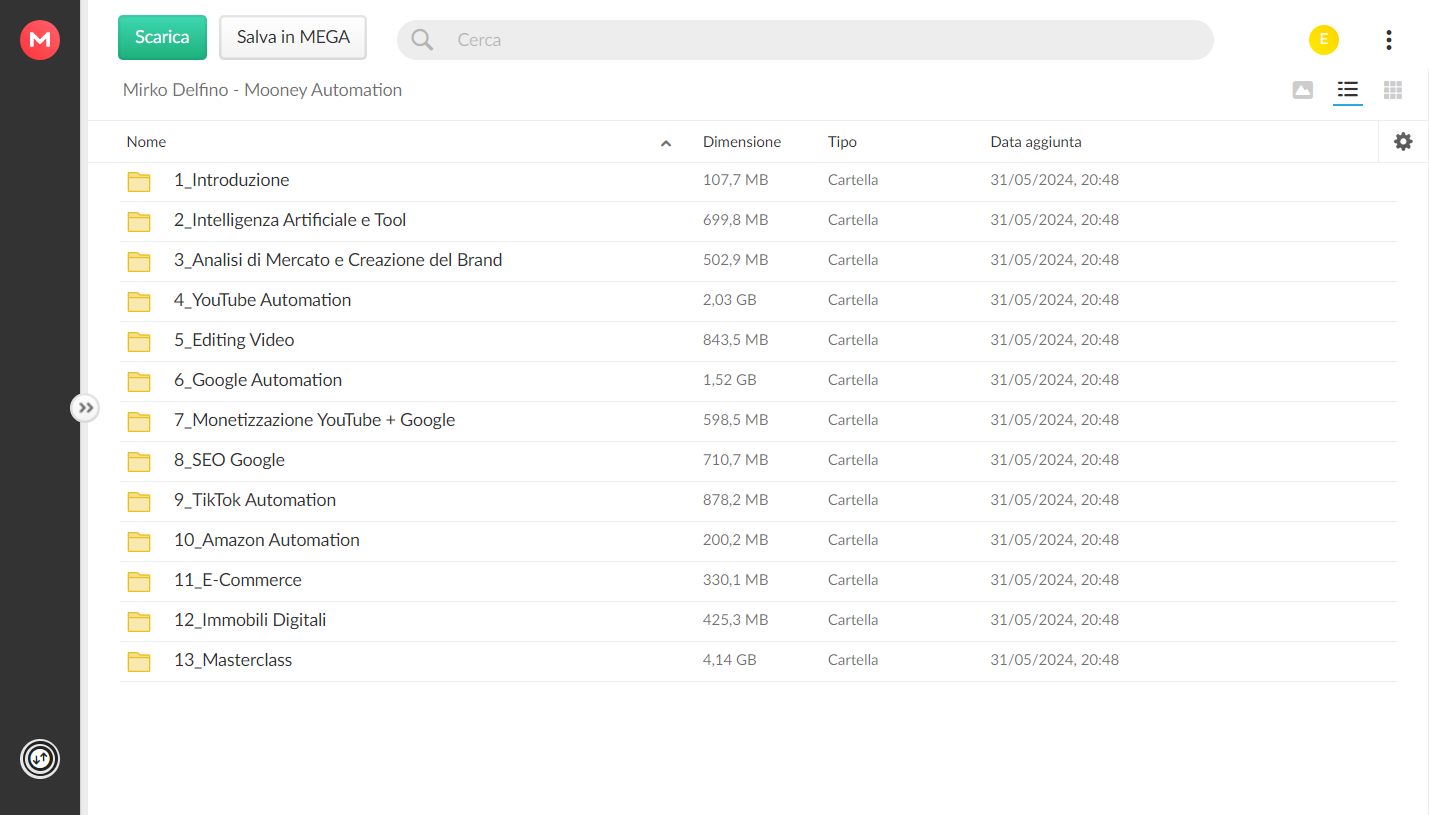This screenshot has height=815, width=1429.
Task: Select folder icon of 1_Introduzione
Action: pyautogui.click(x=139, y=181)
